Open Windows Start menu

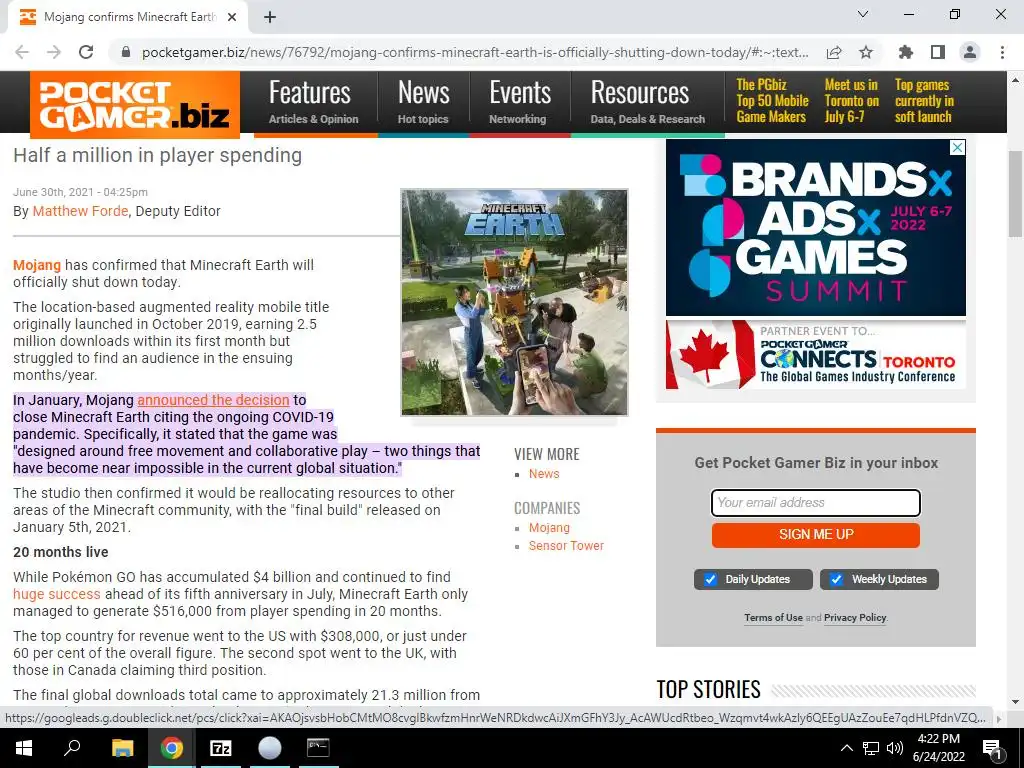(24, 748)
